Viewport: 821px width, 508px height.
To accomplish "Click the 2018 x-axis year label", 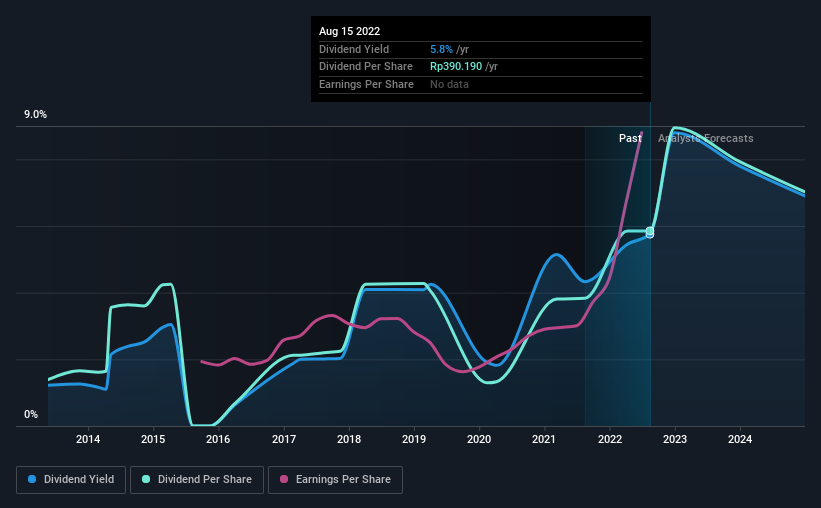I will (x=349, y=440).
